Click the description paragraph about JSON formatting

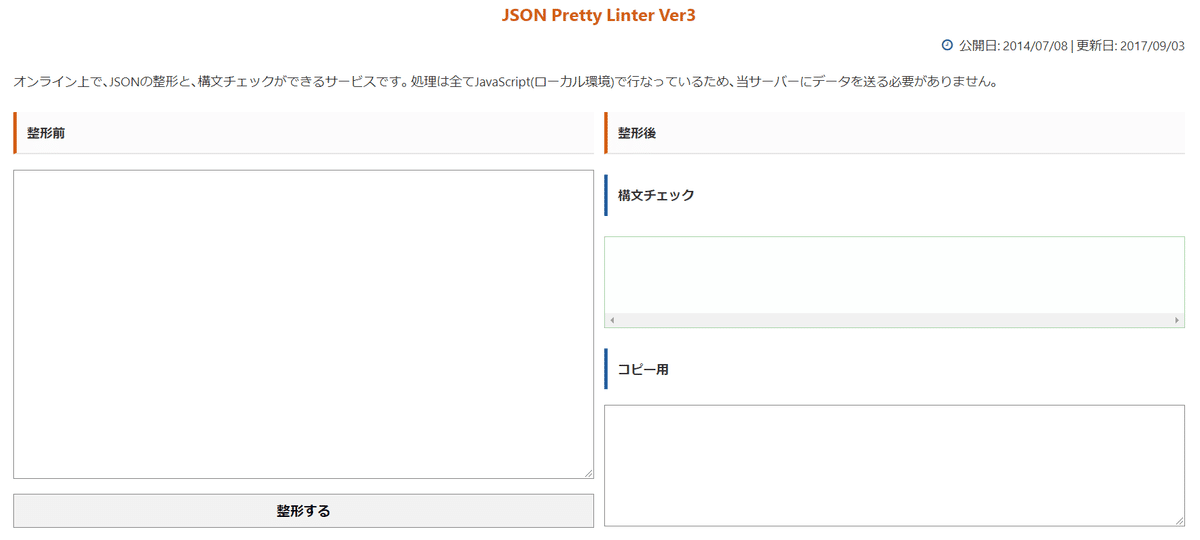pyautogui.click(x=506, y=81)
